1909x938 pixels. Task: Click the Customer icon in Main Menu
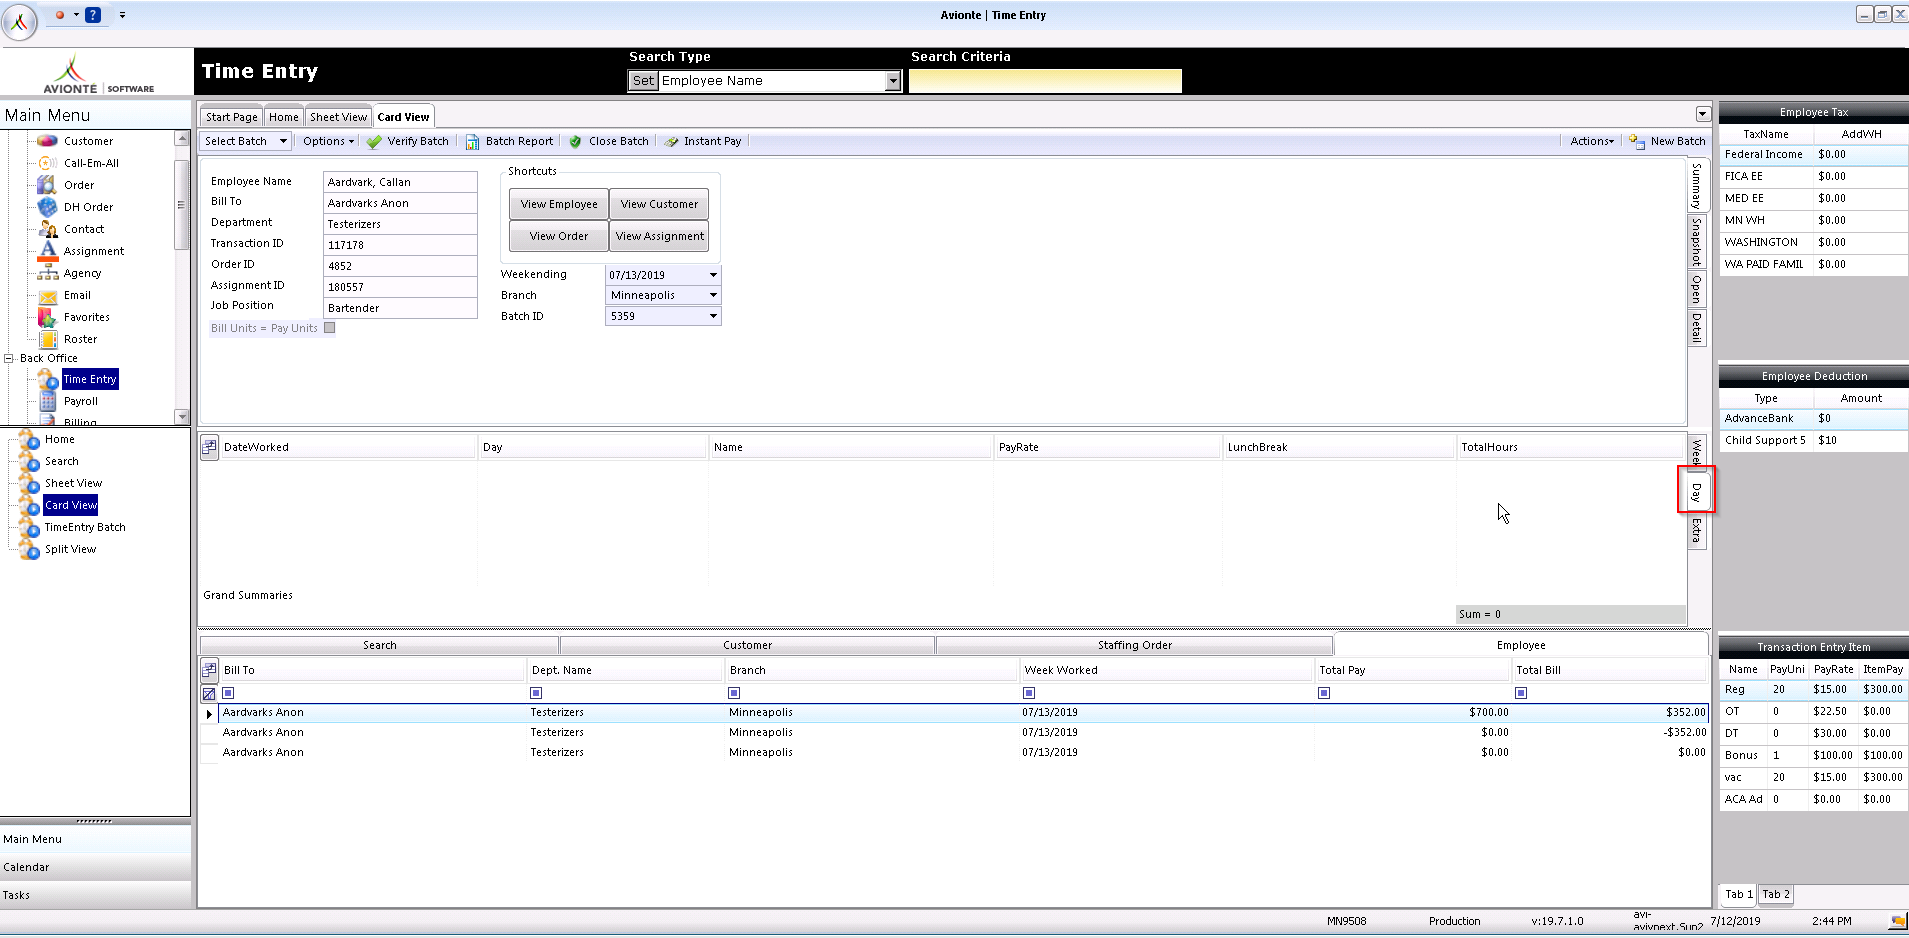pos(47,141)
